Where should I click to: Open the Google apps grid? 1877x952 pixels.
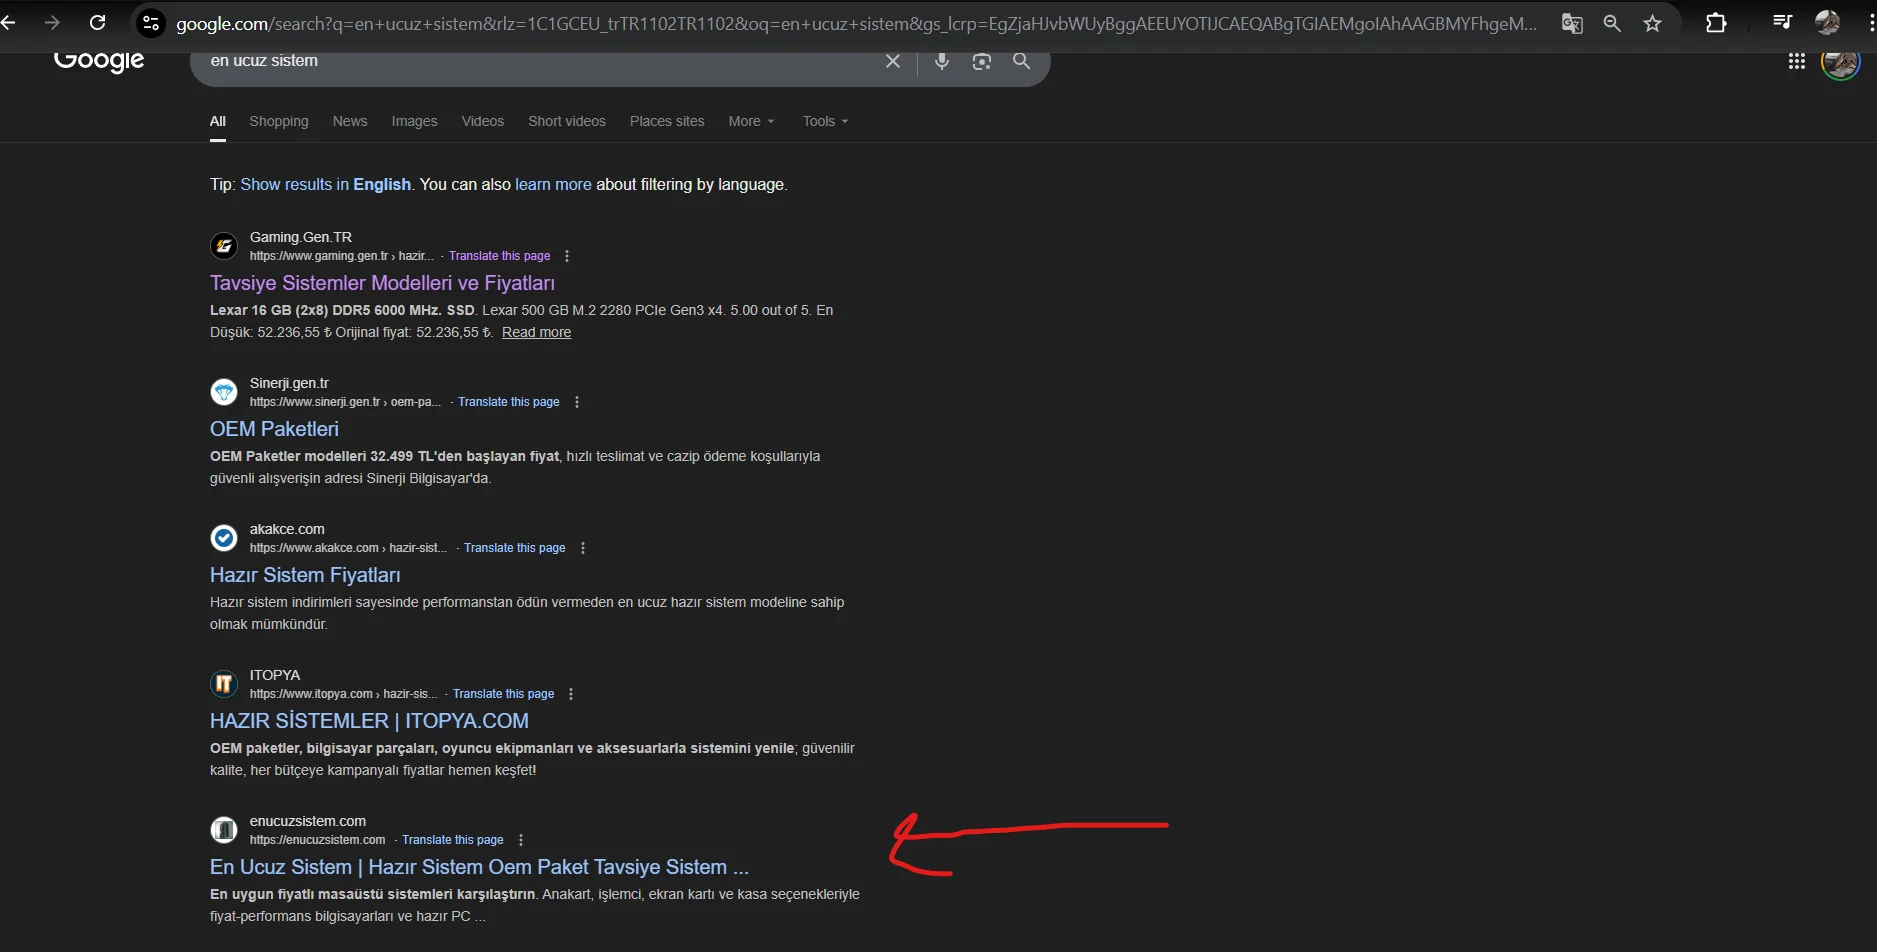[x=1796, y=62]
